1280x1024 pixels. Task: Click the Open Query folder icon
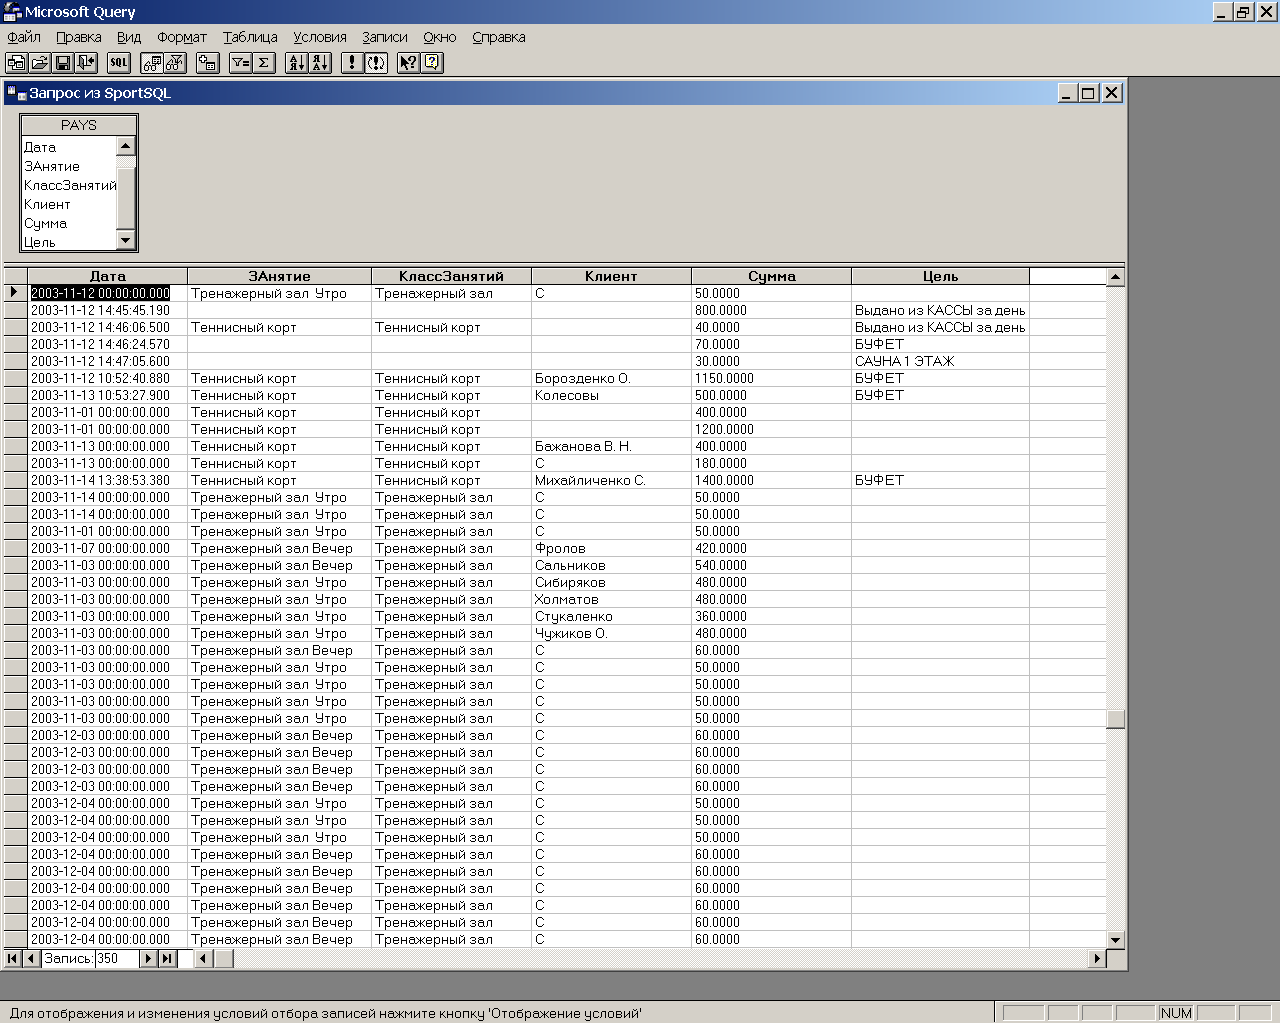[39, 63]
